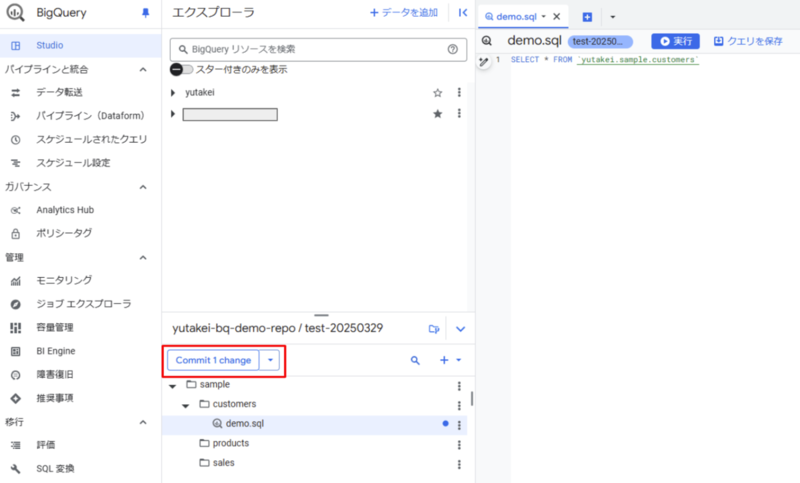Viewport: 800px width, 483px height.
Task: Open the Studio page
Action: [x=81, y=45]
